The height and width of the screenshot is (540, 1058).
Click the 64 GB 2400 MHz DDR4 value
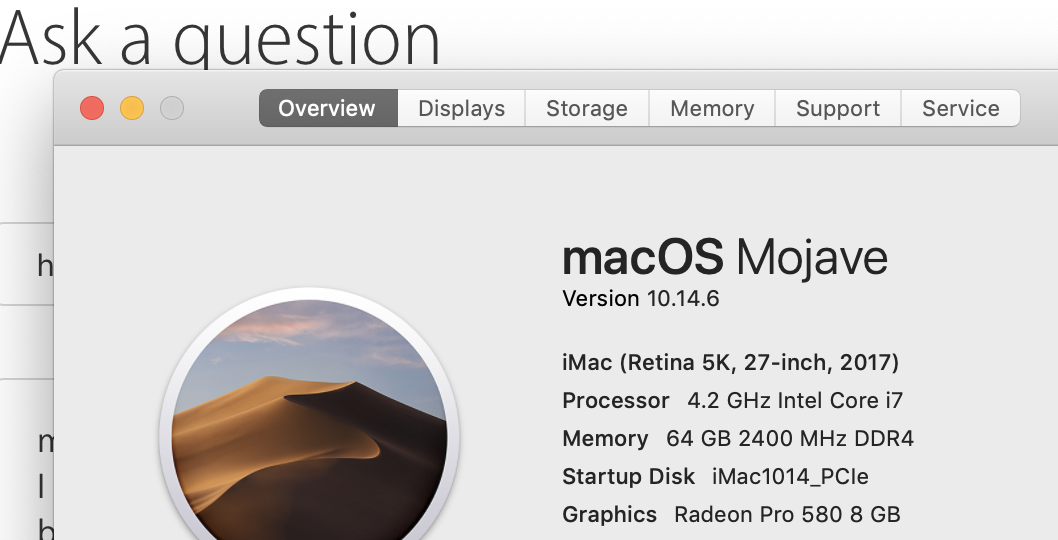click(x=789, y=438)
